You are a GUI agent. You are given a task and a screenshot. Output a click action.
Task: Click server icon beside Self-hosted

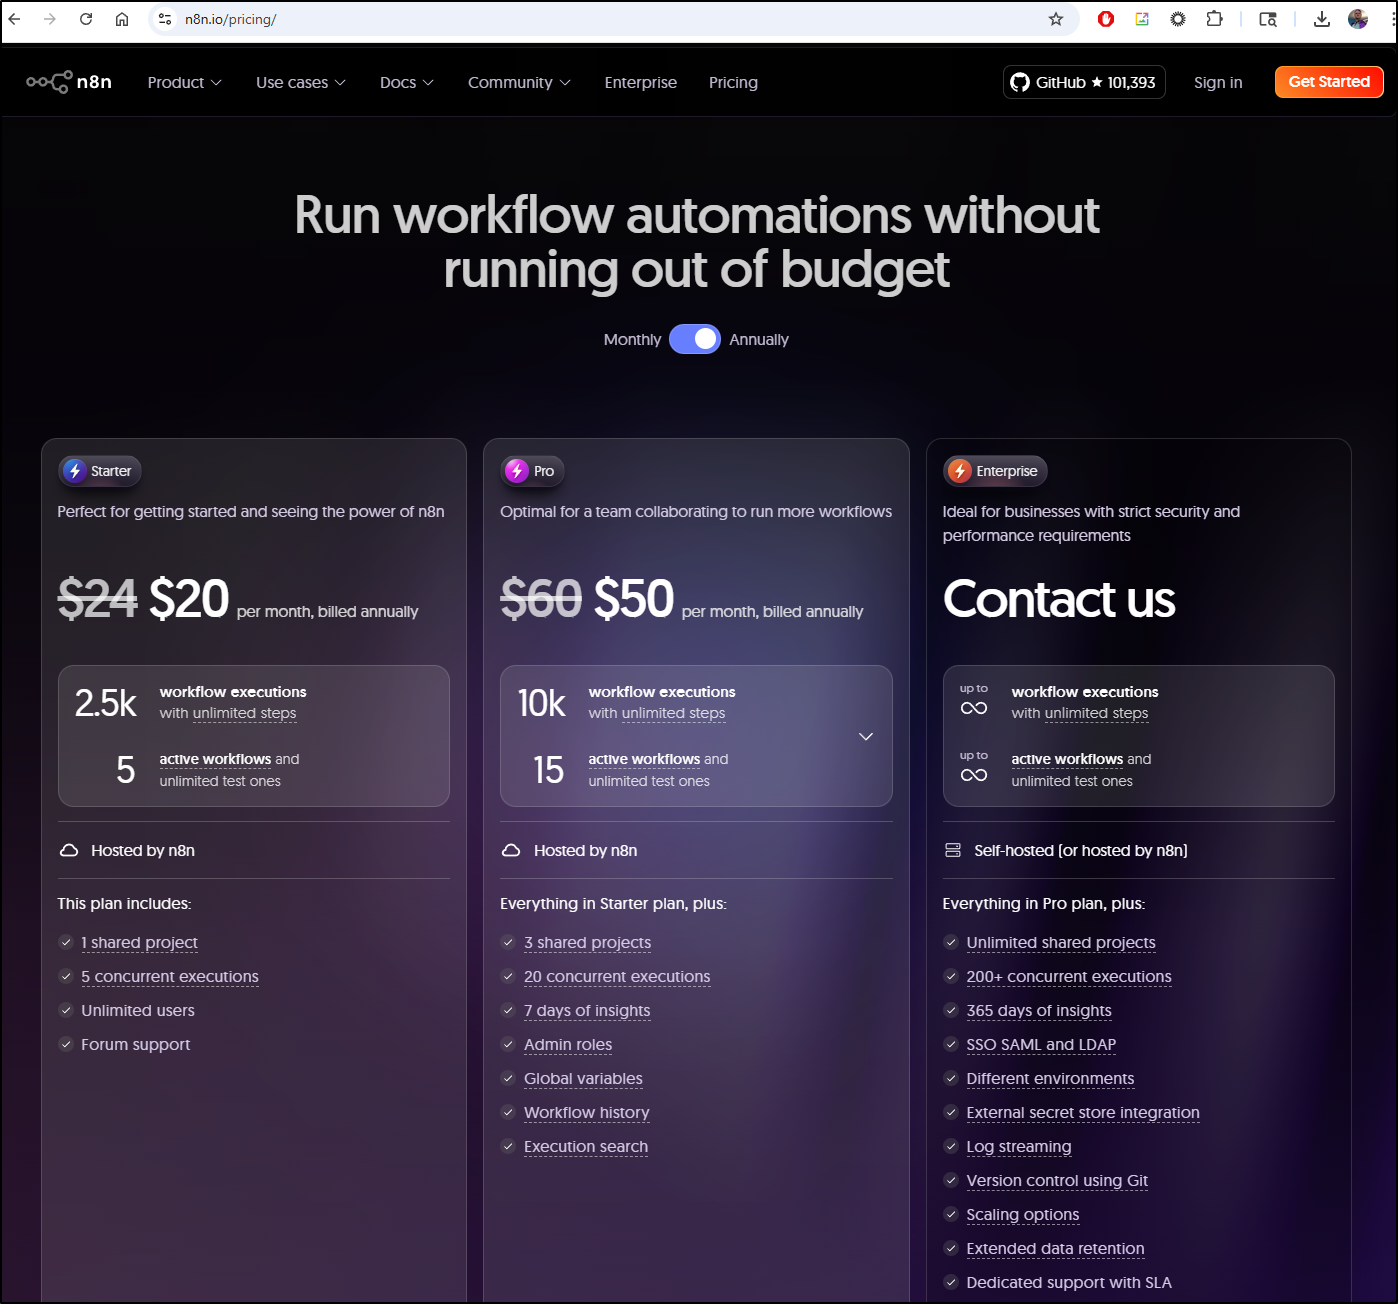pos(953,851)
